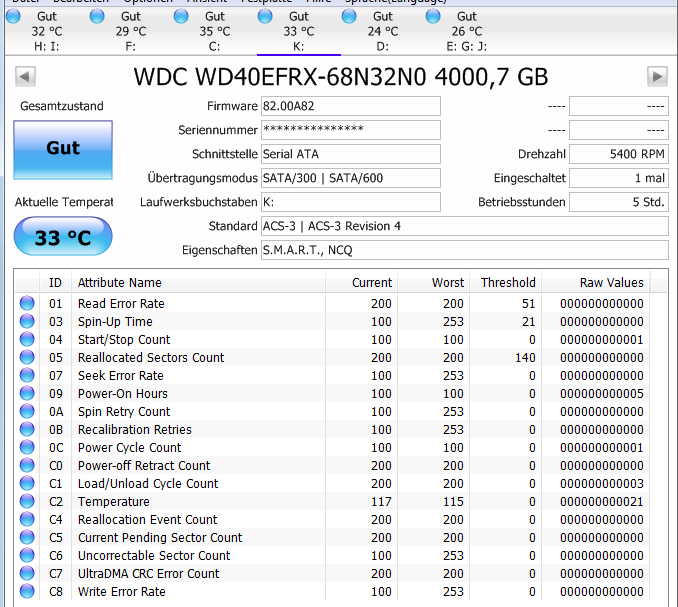
Task: Click current value 117 in Temperature row
Action: click(381, 502)
